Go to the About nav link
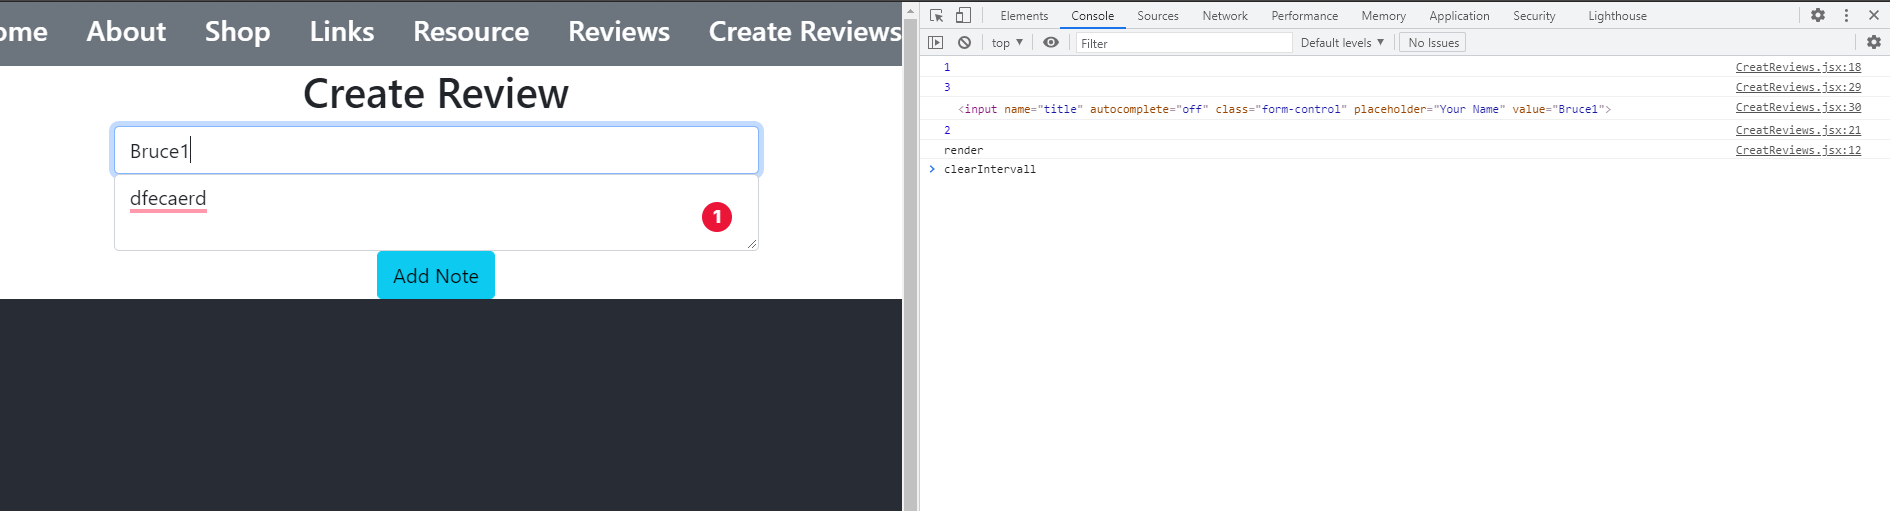1890x511 pixels. [126, 31]
